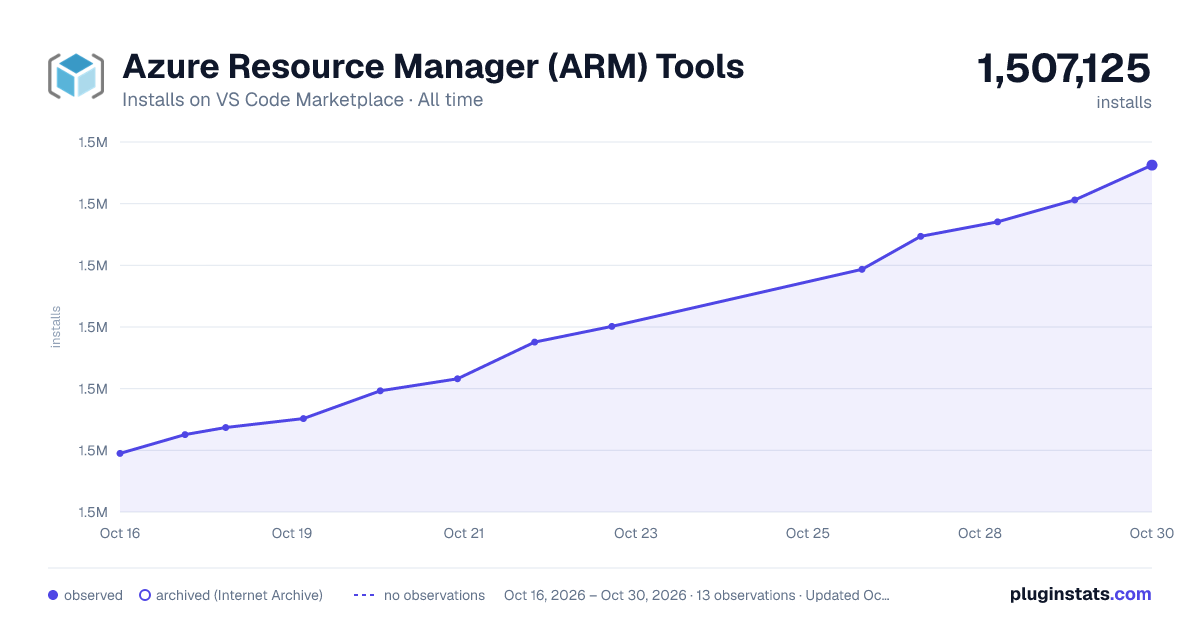
Task: Click the 'Oct 25' x-axis label
Action: tap(808, 533)
